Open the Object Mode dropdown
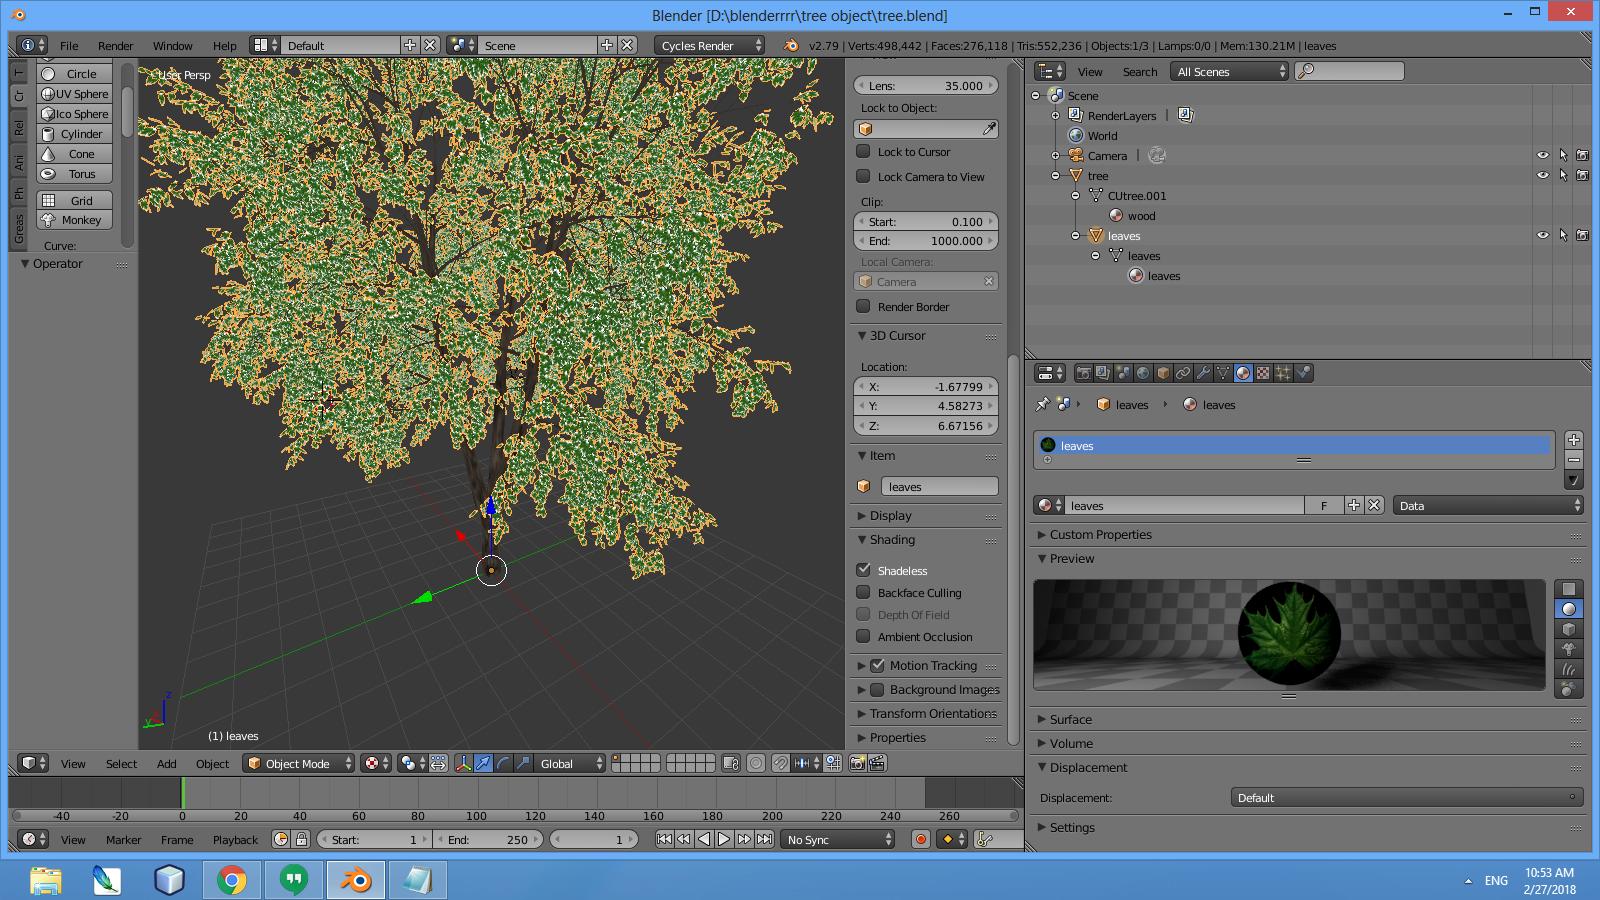1600x900 pixels. (x=299, y=763)
